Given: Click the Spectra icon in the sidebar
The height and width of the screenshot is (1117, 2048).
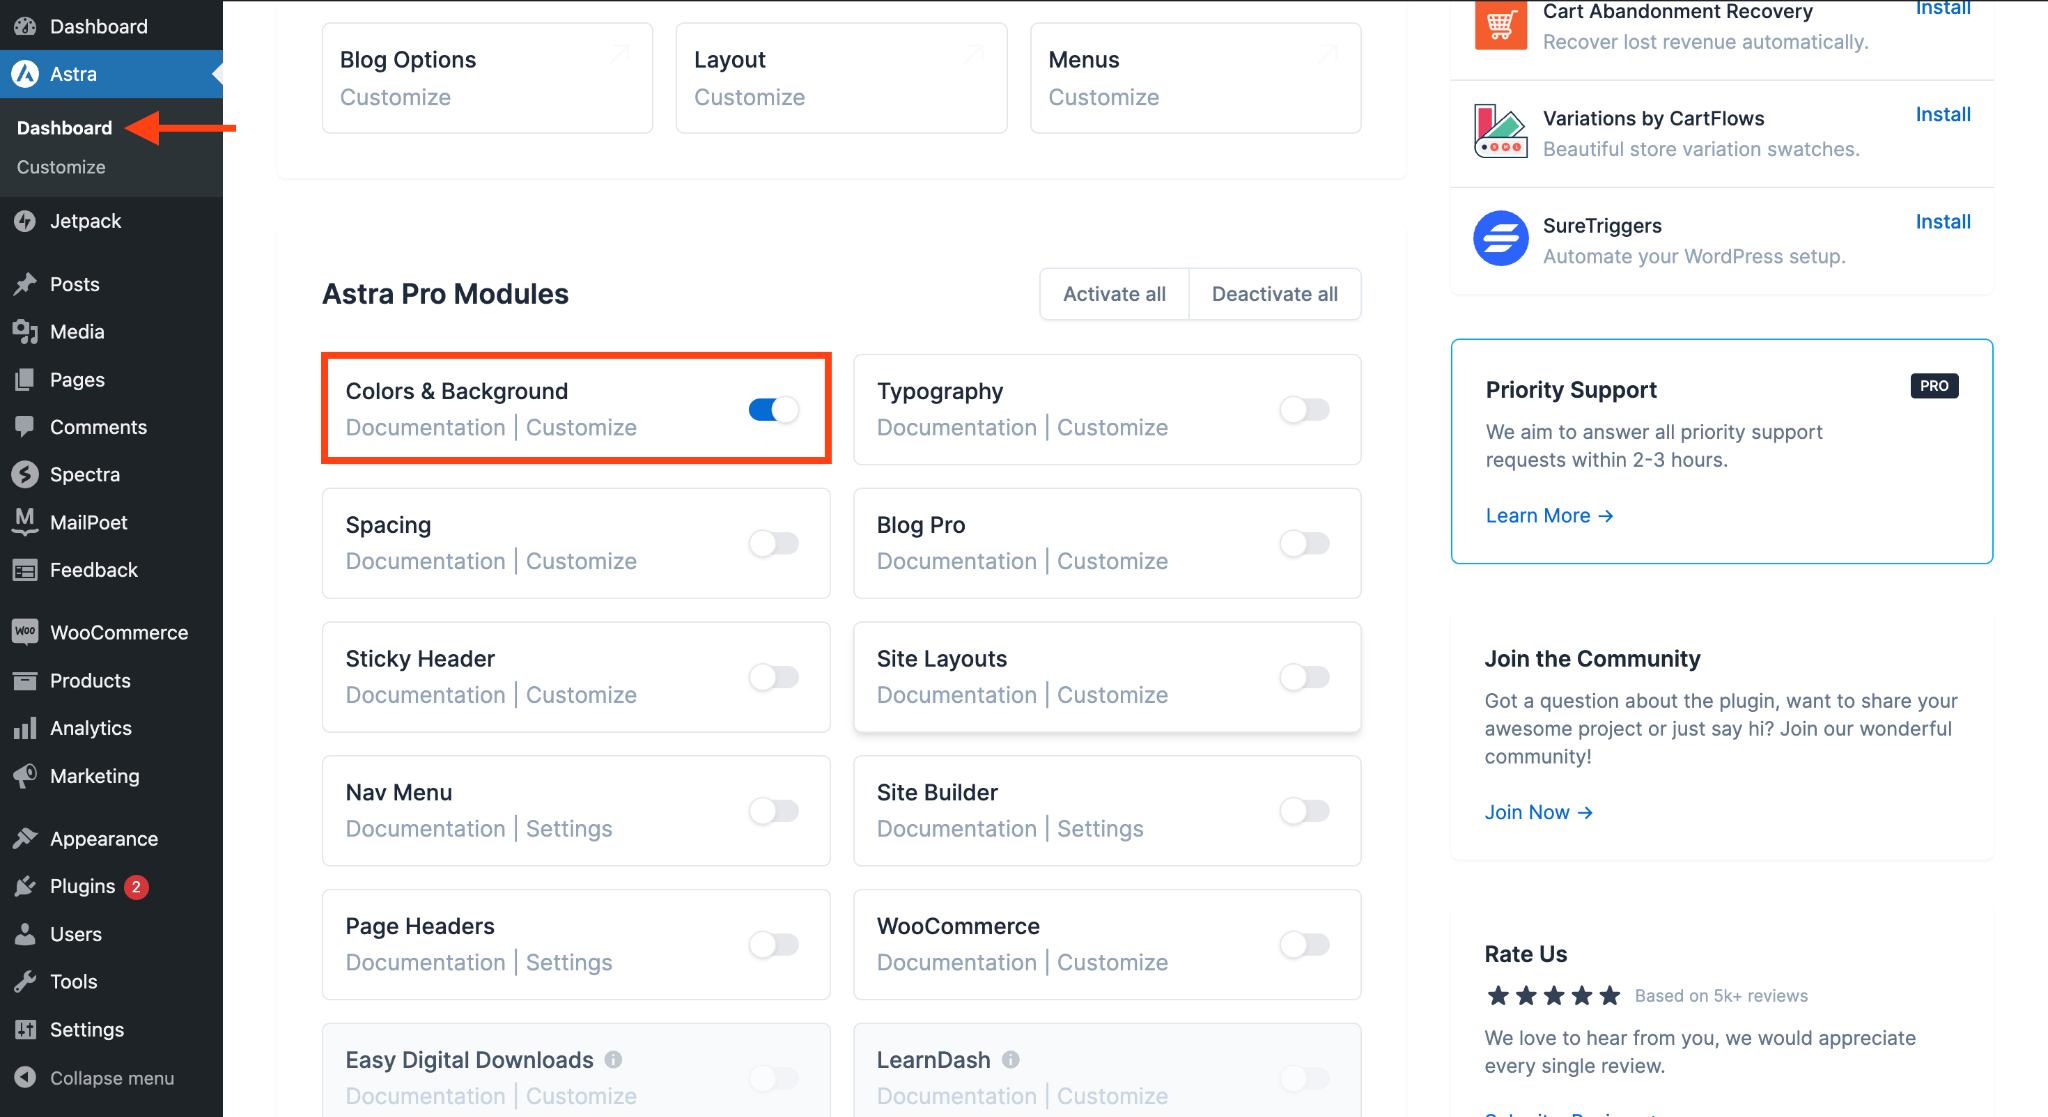Looking at the screenshot, I should coord(25,475).
